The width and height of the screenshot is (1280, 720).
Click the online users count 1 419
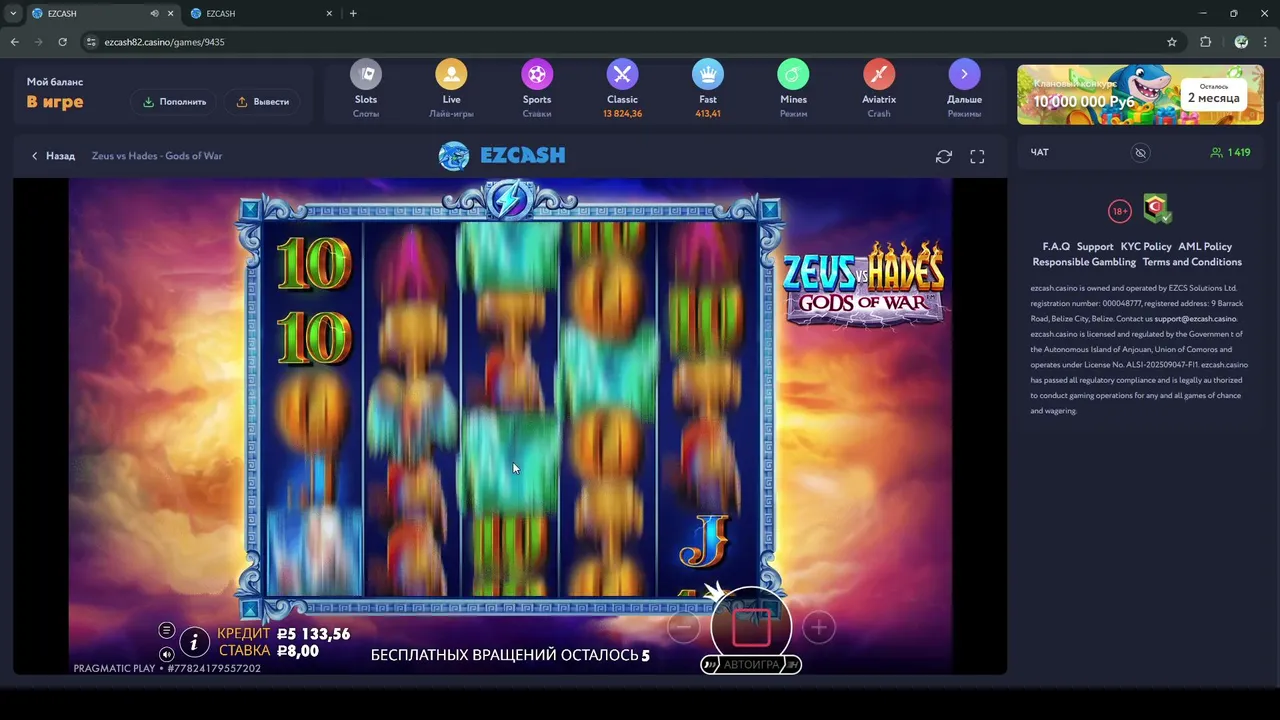(1230, 153)
